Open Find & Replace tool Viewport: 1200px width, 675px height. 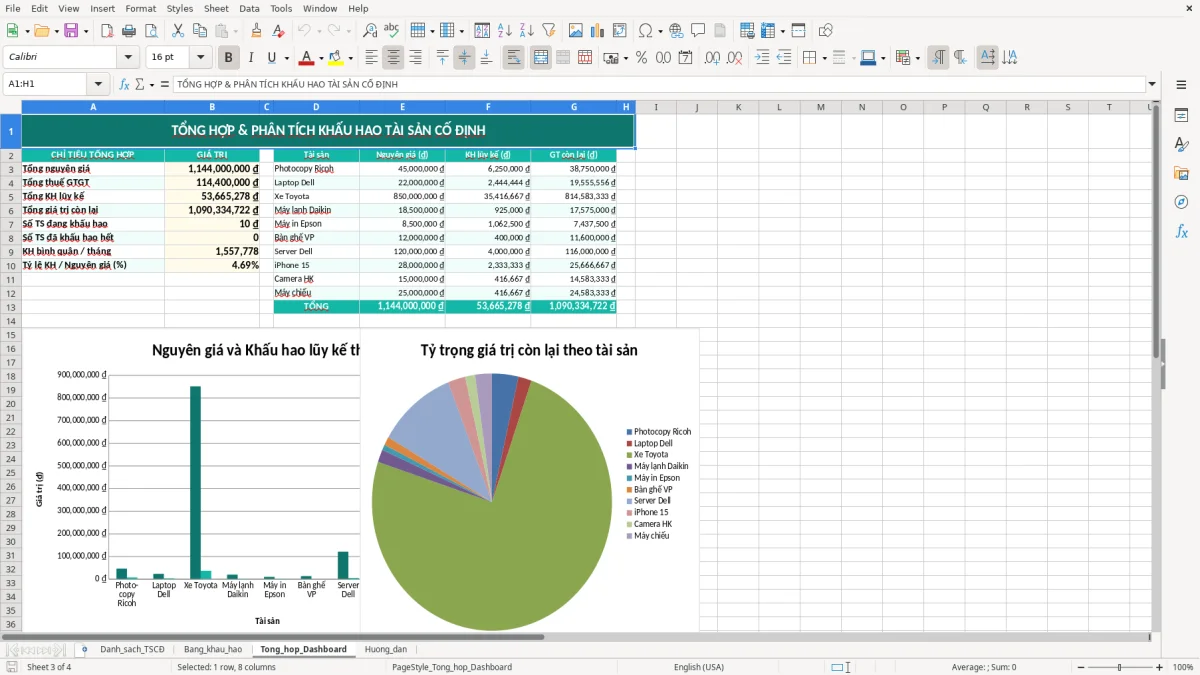[x=370, y=31]
